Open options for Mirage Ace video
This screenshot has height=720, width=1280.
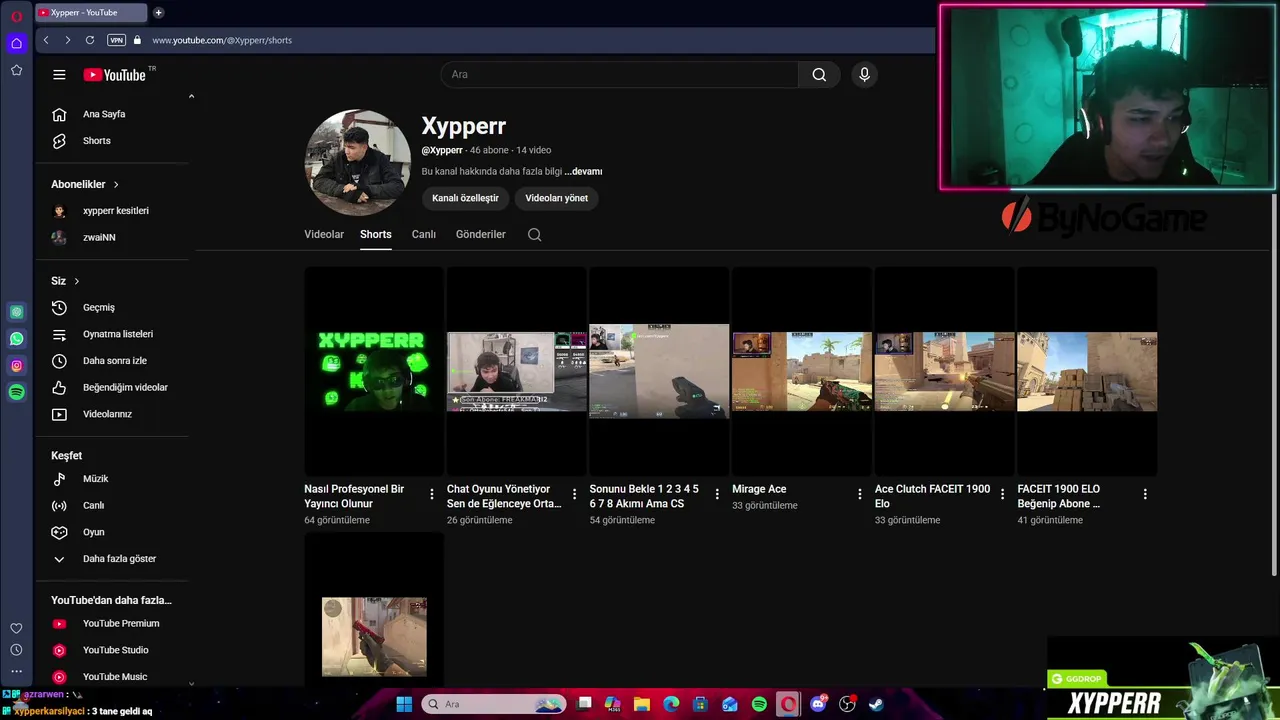(x=860, y=494)
